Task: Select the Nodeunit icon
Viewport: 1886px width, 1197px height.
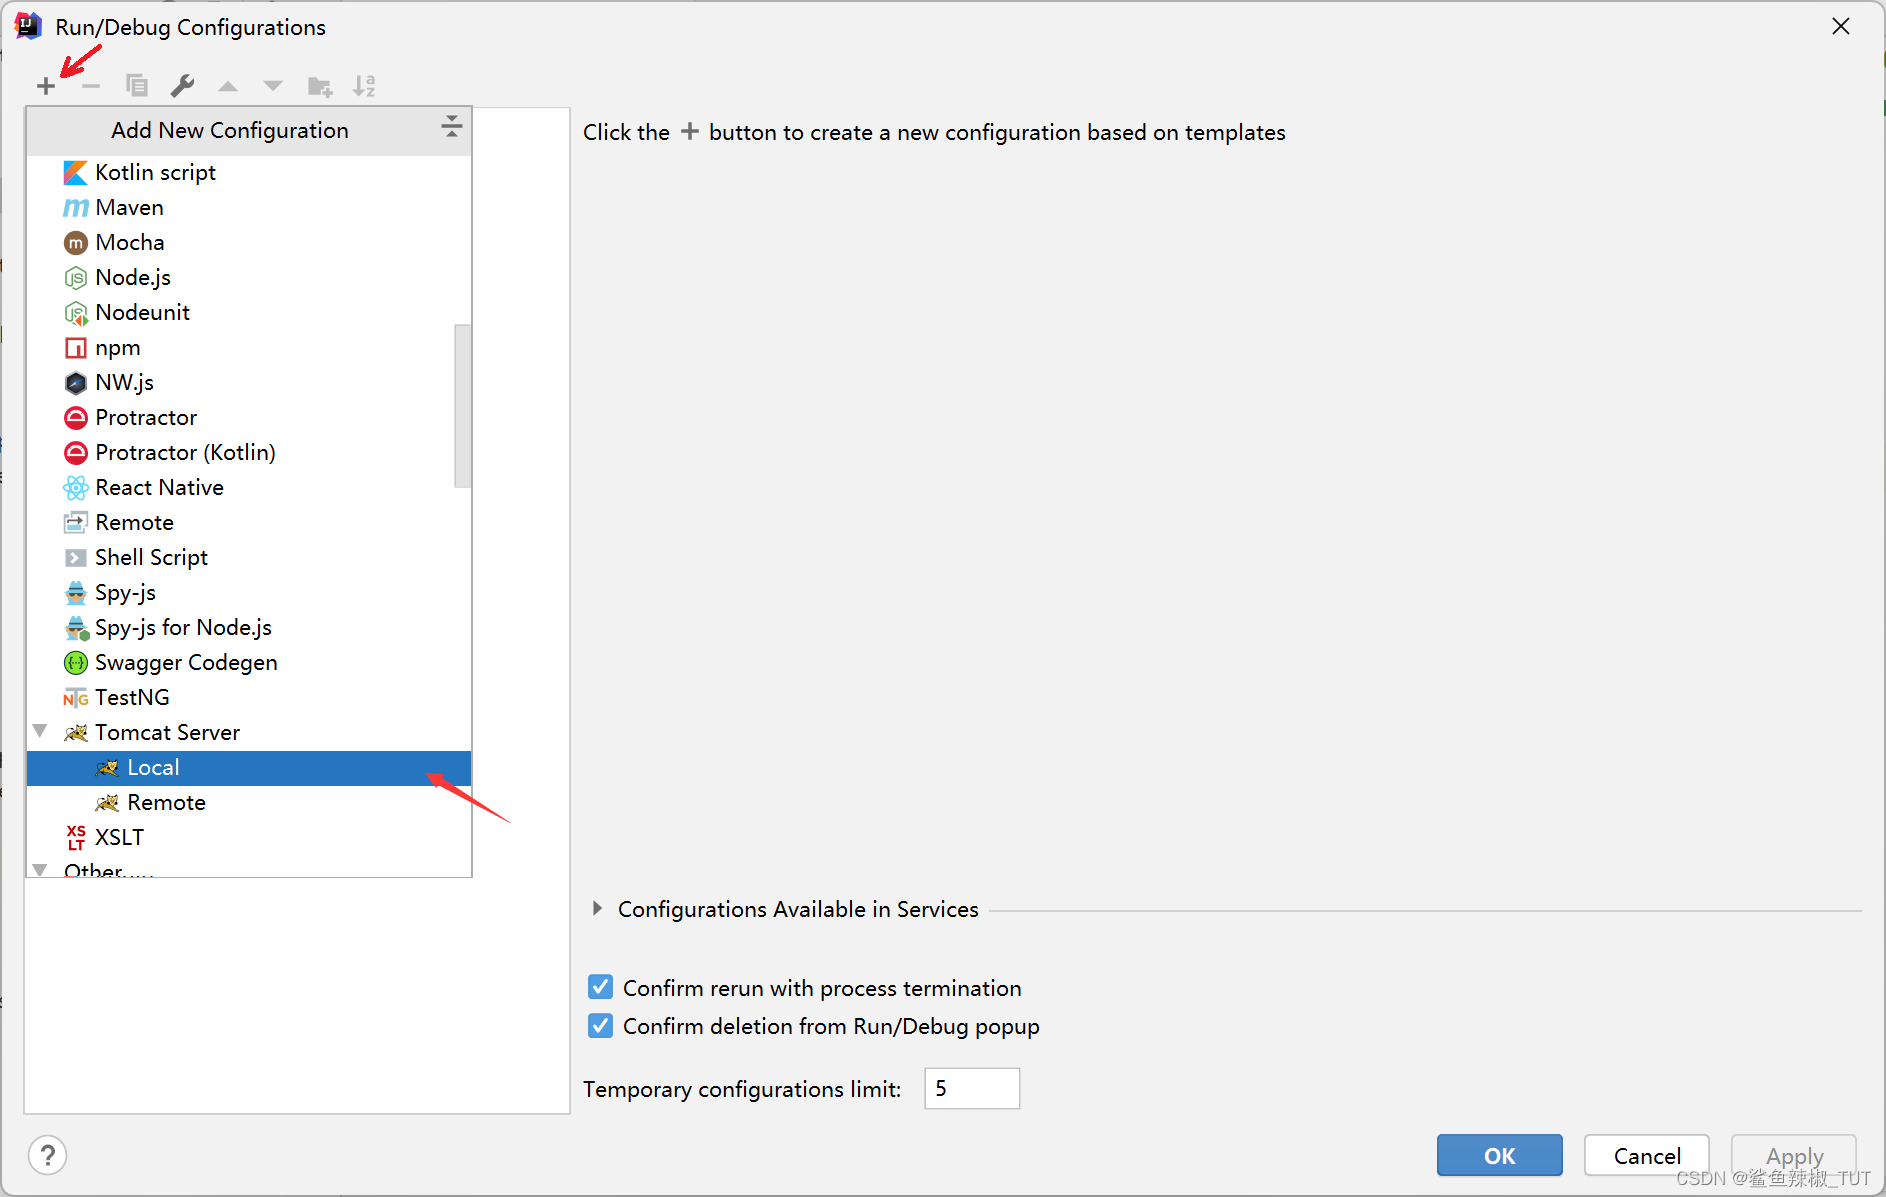Action: [75, 313]
